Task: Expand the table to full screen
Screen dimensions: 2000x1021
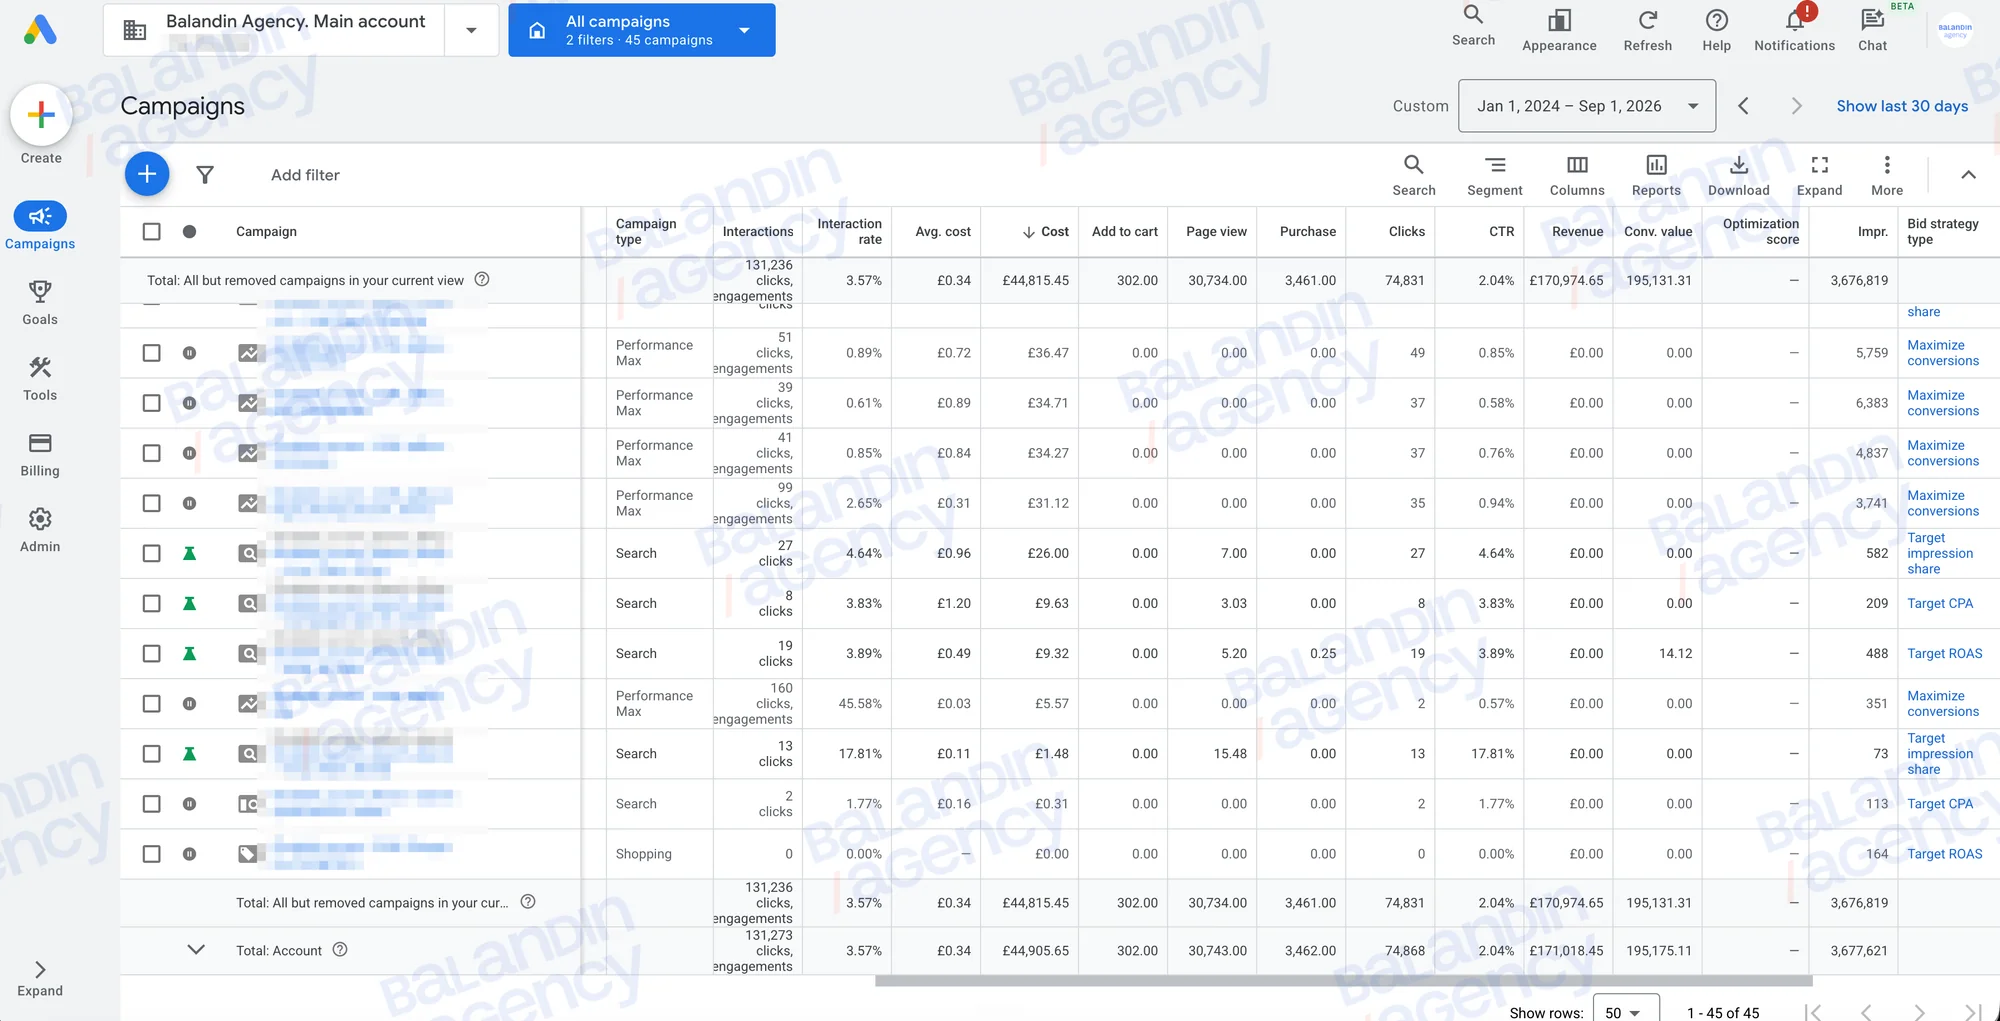Action: point(1819,175)
